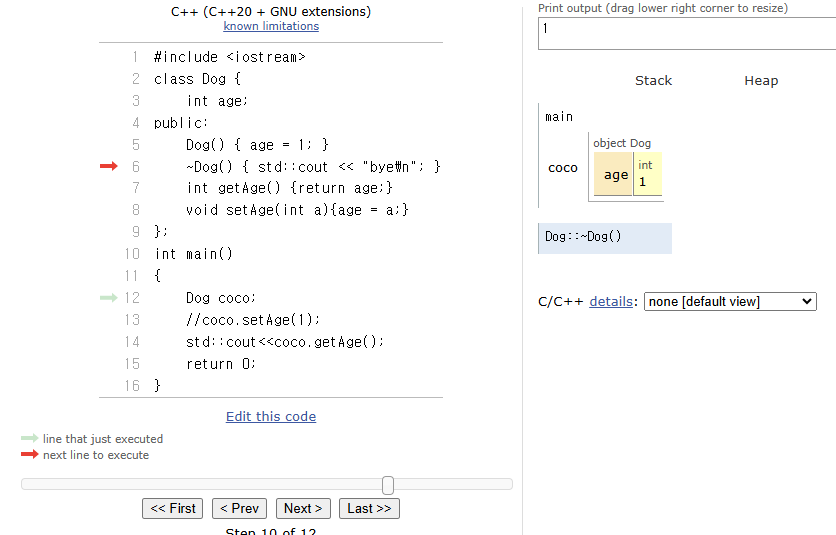Click the 'Print output' label above the box

(663, 8)
